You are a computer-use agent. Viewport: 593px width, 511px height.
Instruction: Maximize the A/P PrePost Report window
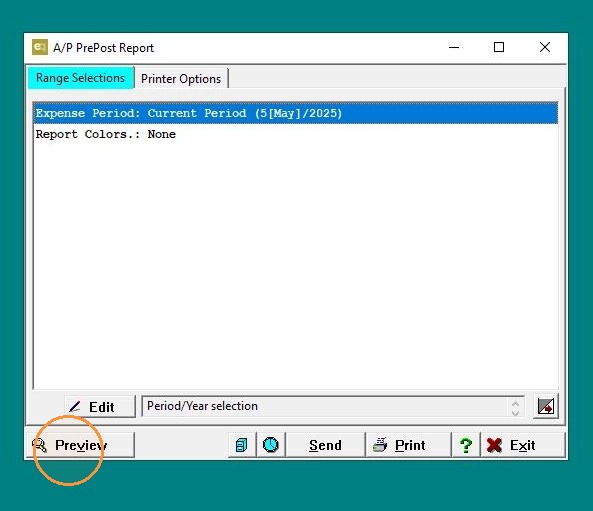499,47
